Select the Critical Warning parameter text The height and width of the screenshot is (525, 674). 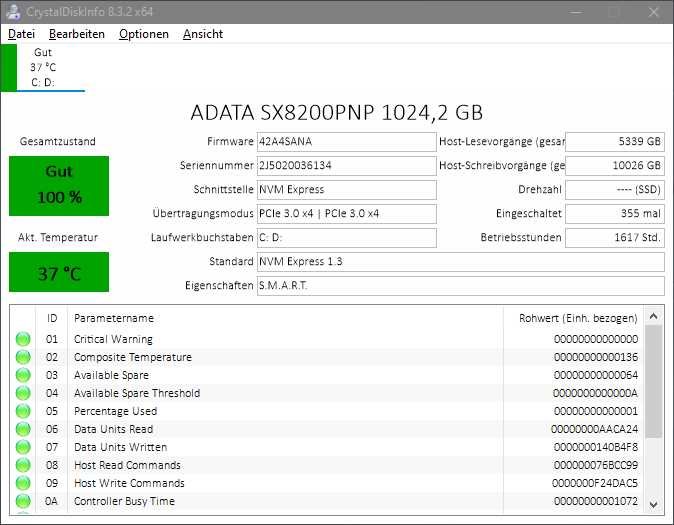[113, 339]
